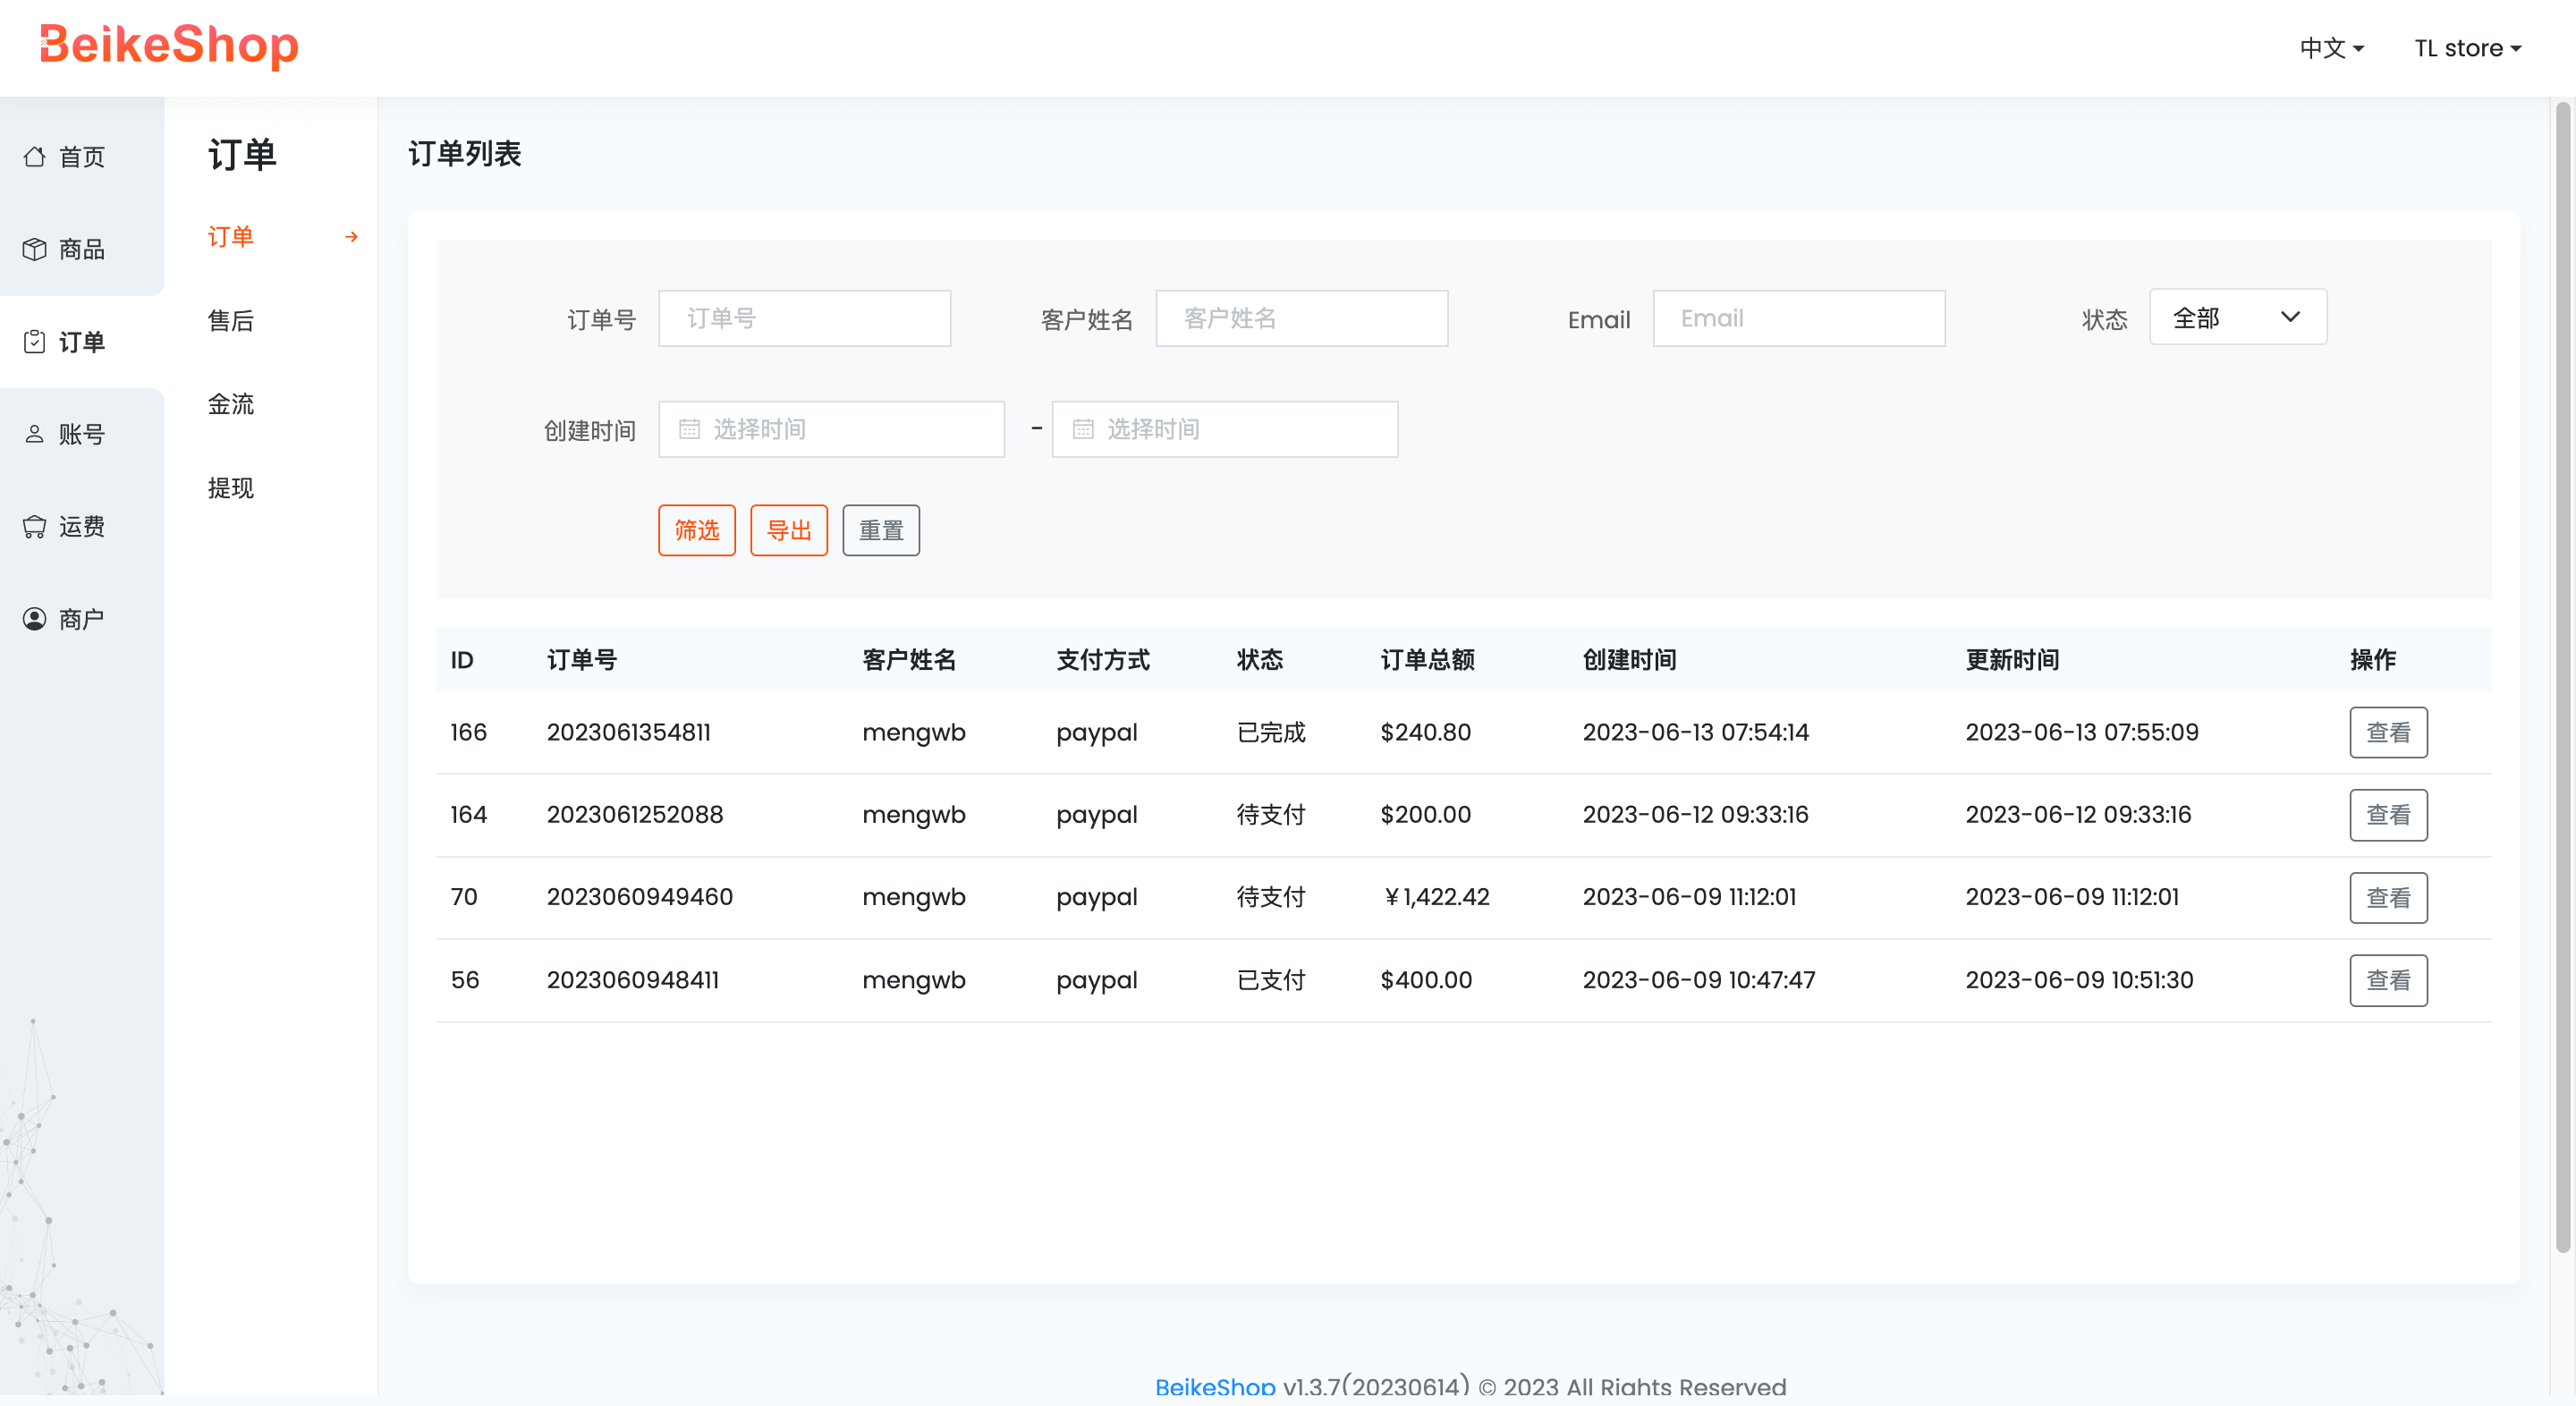Image resolution: width=2576 pixels, height=1406 pixels.
Task: View order 2023061354811 details
Action: pyautogui.click(x=2387, y=732)
